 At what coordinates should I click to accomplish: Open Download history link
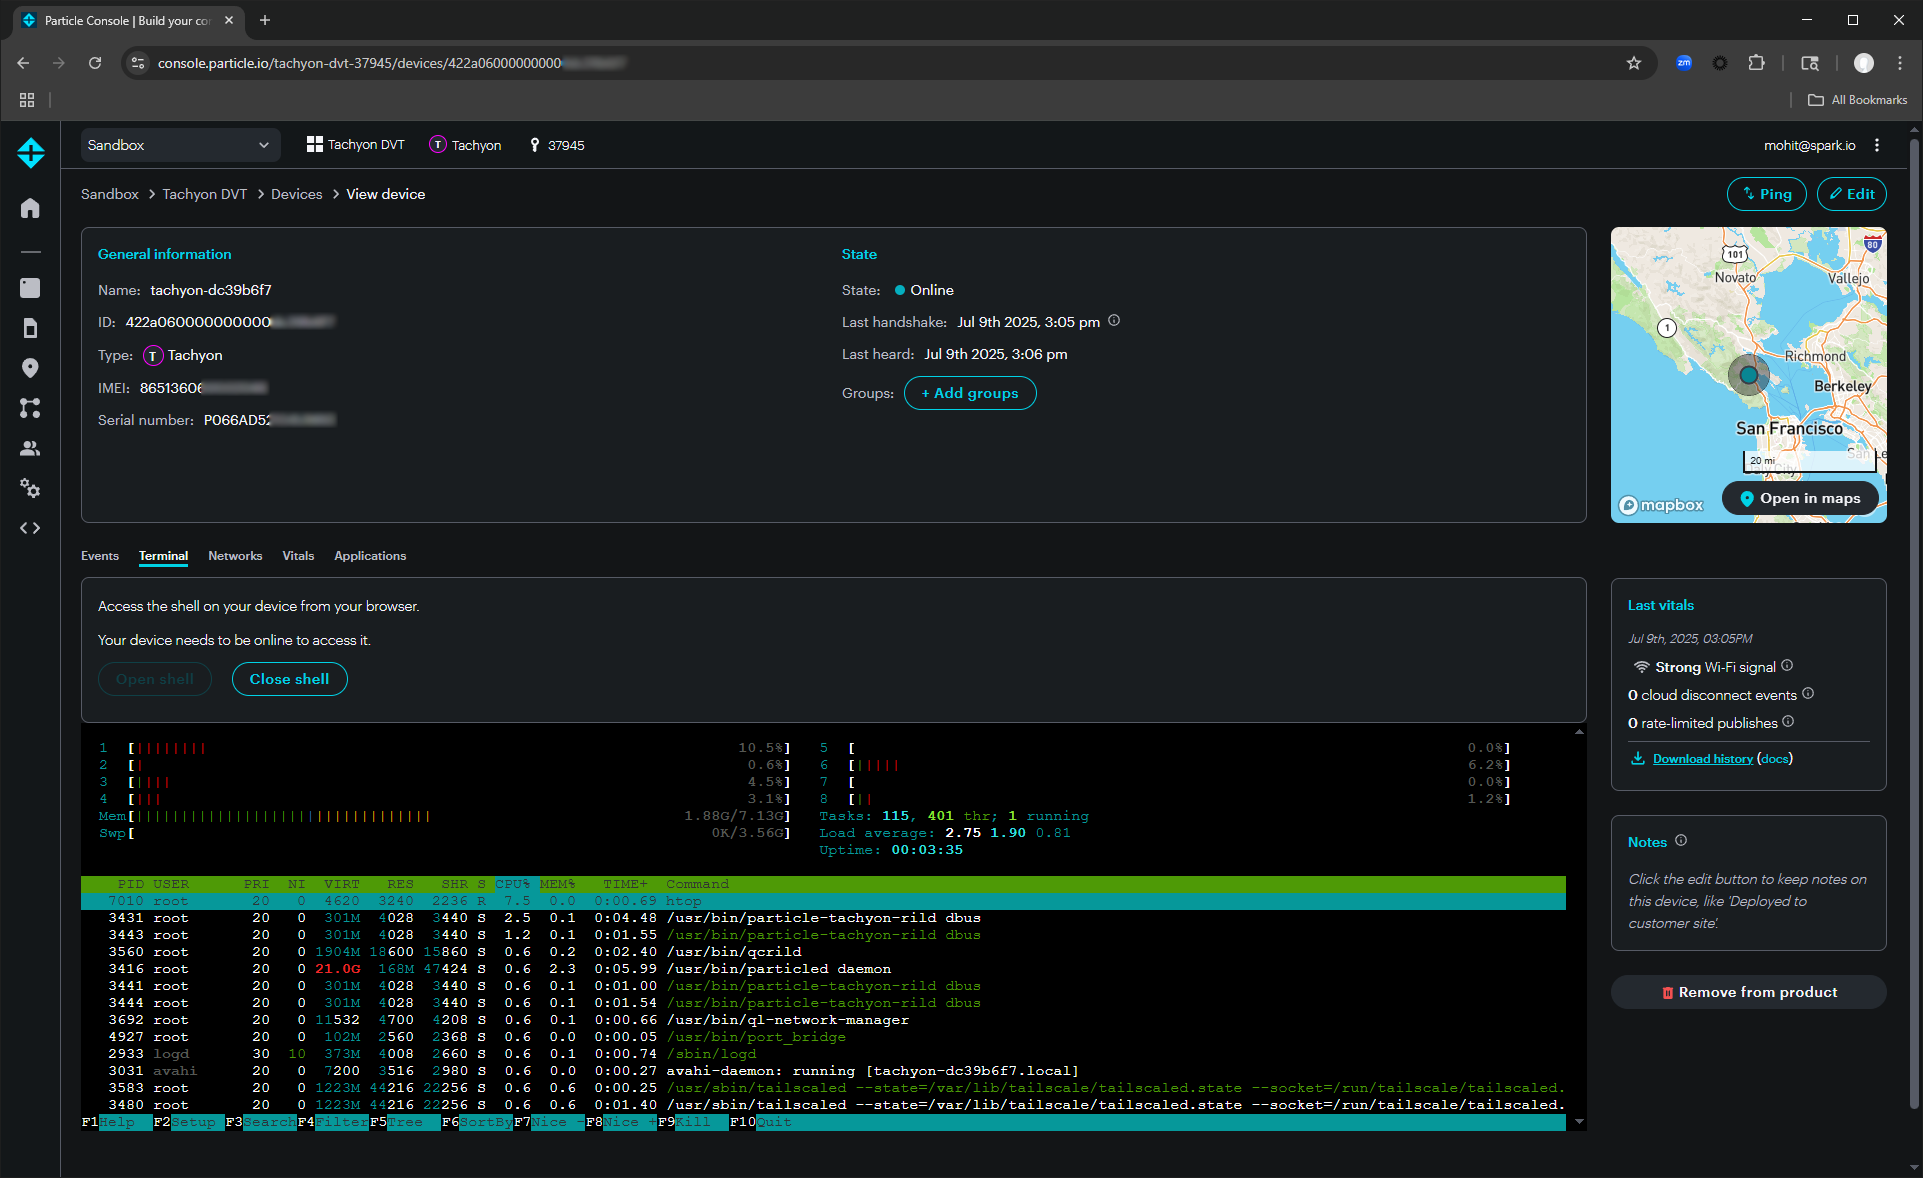tap(1702, 759)
